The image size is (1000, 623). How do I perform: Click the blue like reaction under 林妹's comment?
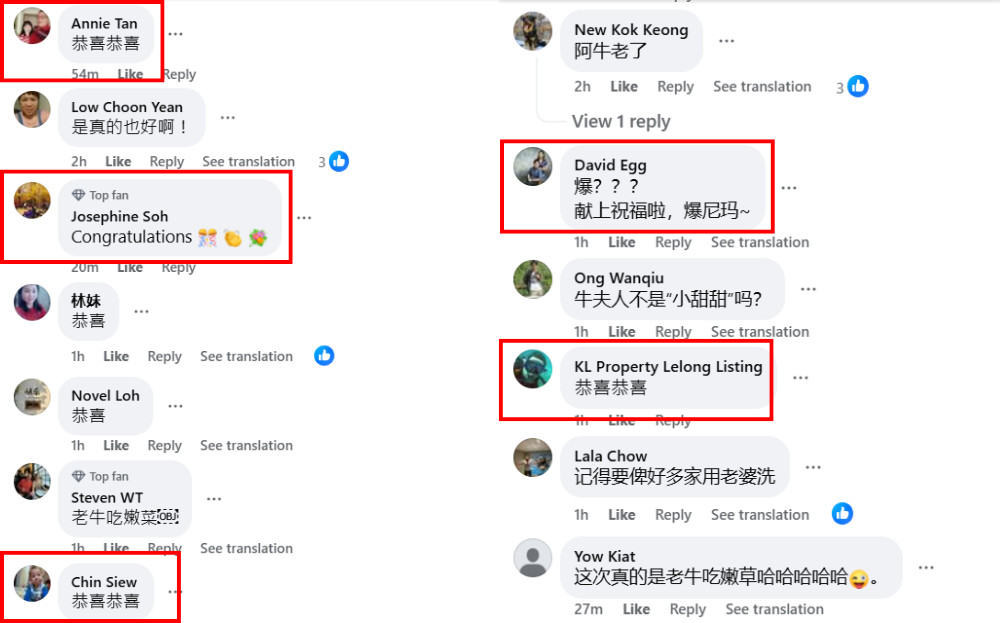click(324, 356)
